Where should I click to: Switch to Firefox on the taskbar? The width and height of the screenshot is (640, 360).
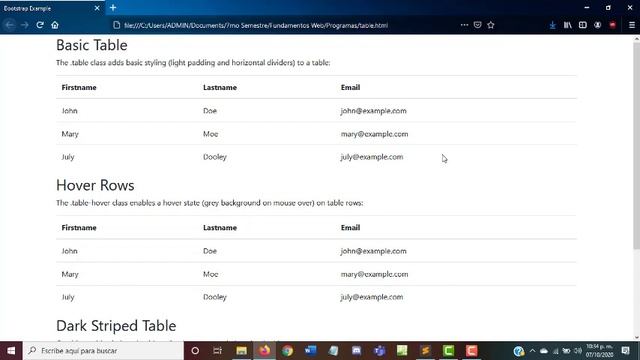264,351
